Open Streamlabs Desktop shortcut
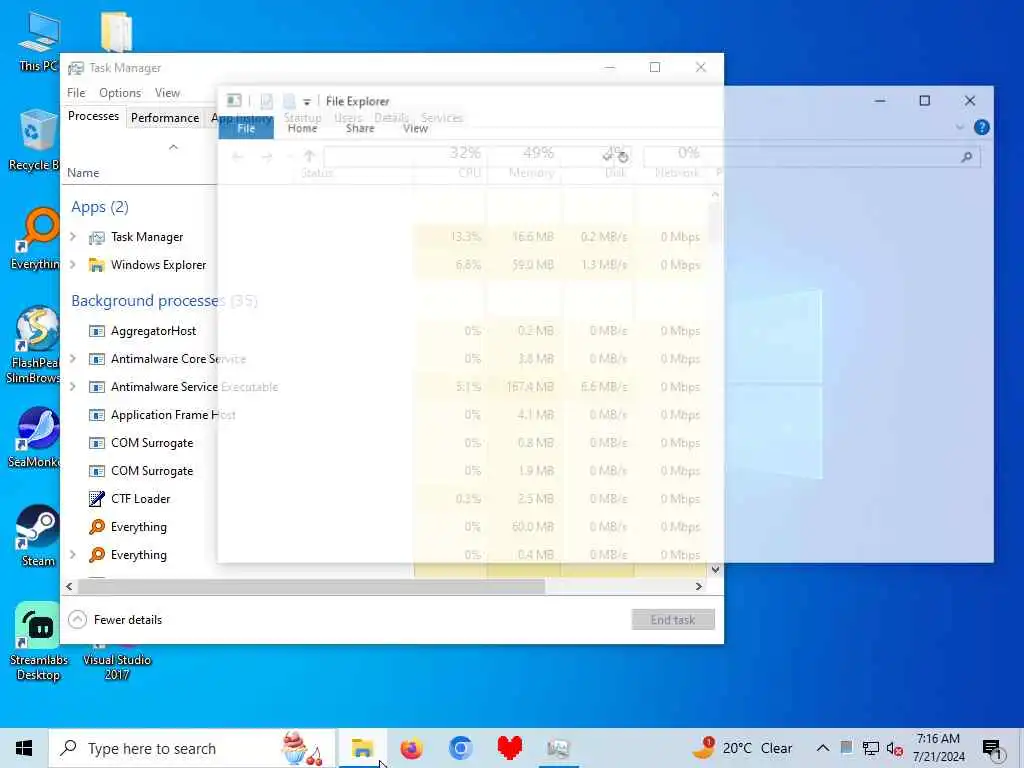This screenshot has width=1024, height=768. pyautogui.click(x=38, y=641)
